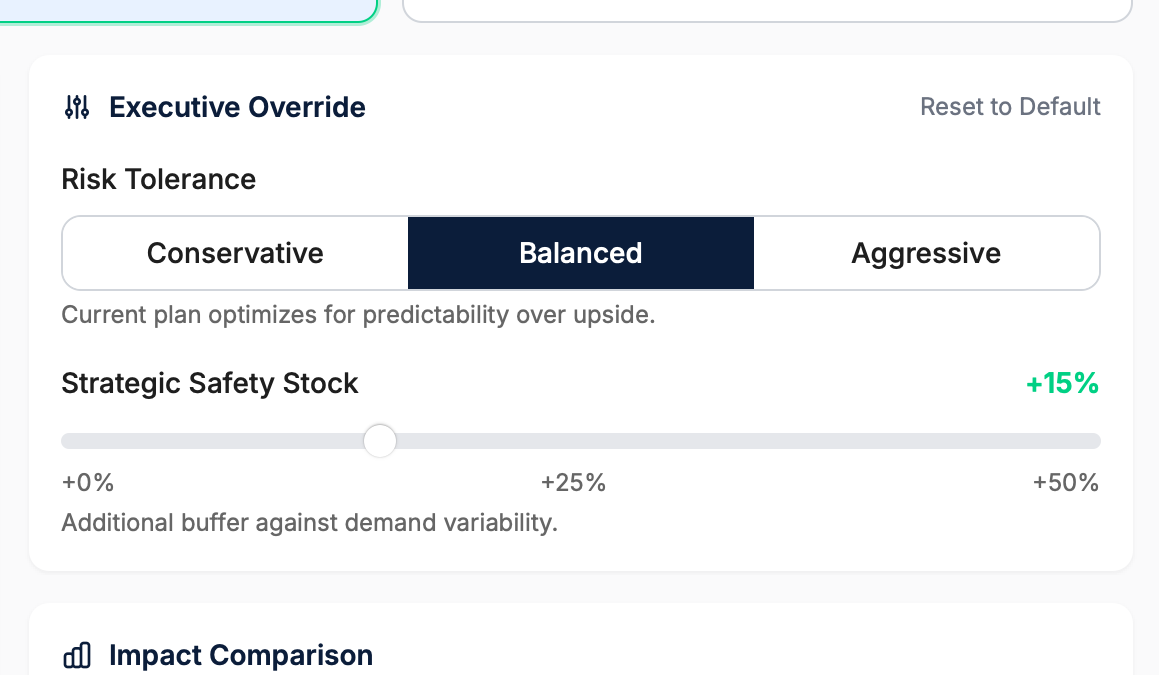Click the Risk Tolerance heading
This screenshot has width=1159, height=675.
tap(158, 179)
